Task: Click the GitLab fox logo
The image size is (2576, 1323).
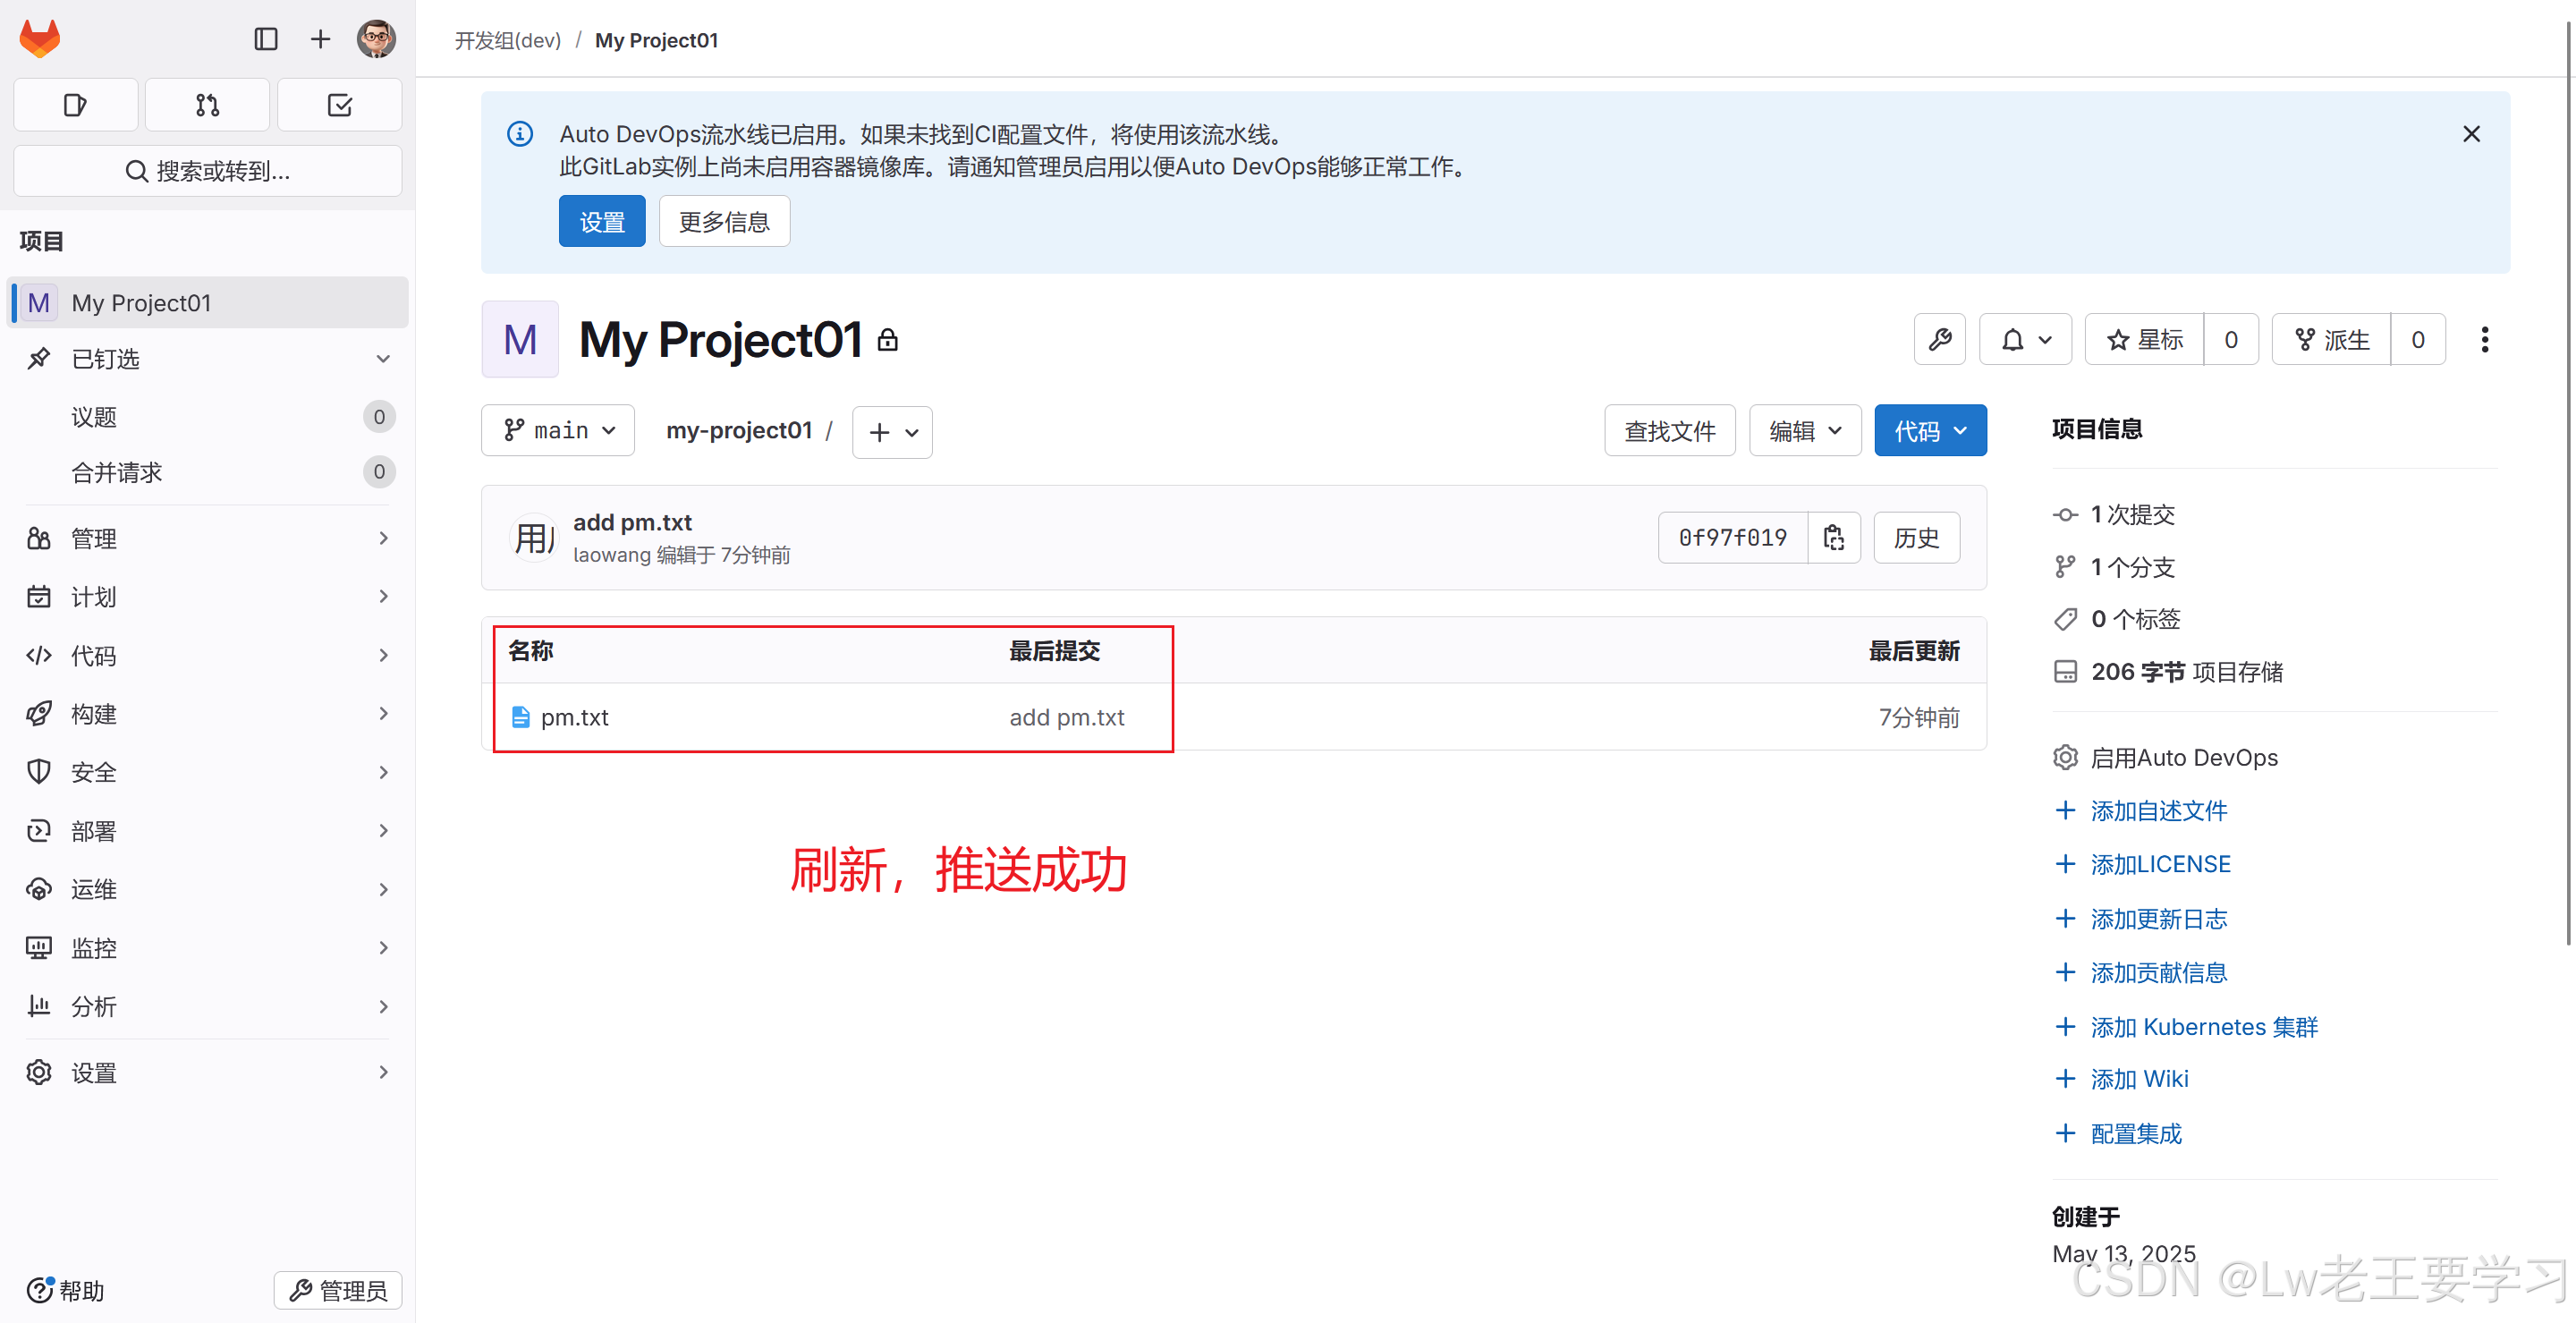Action: point(40,39)
